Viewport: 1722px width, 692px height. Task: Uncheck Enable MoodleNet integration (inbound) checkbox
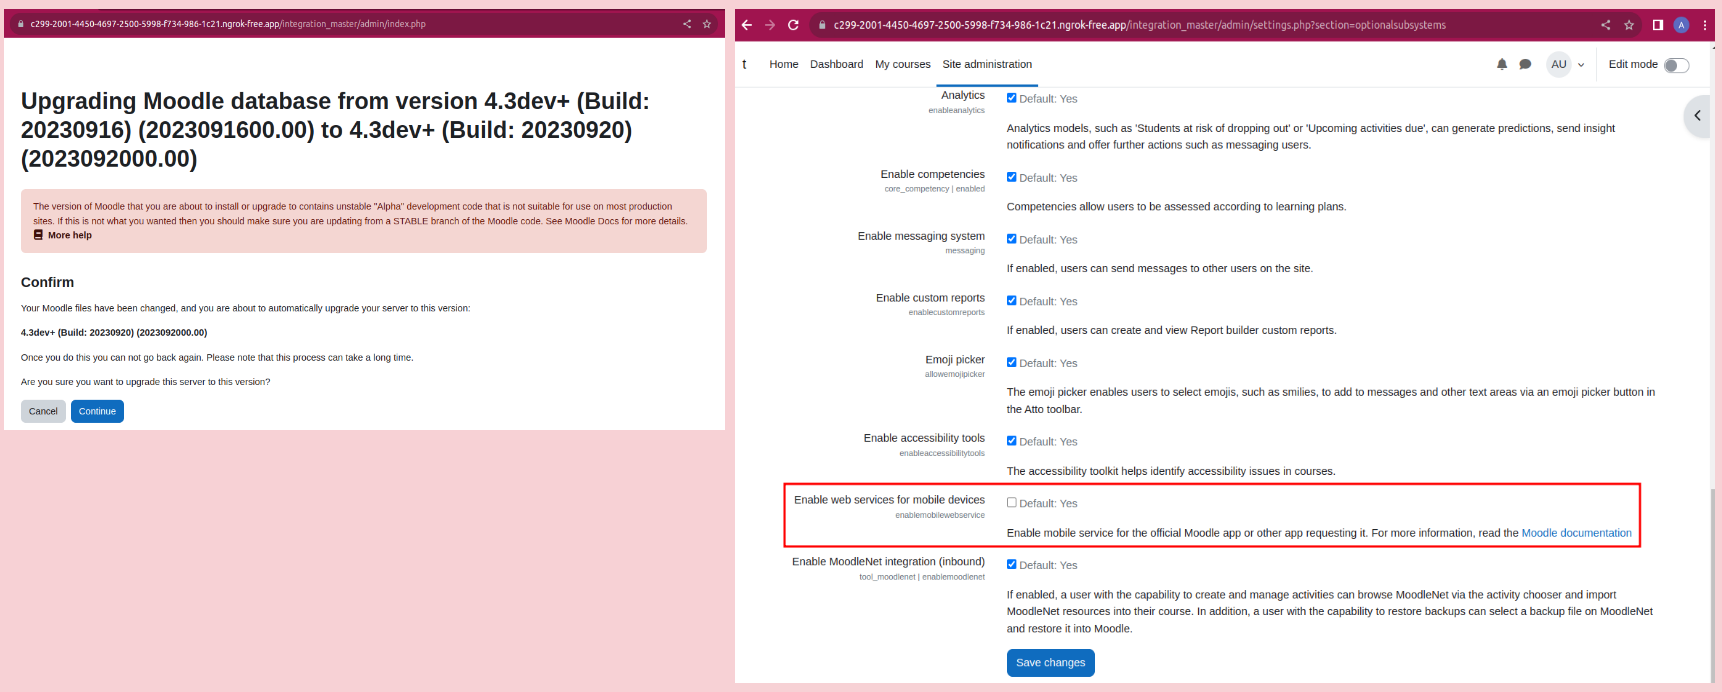1012,565
